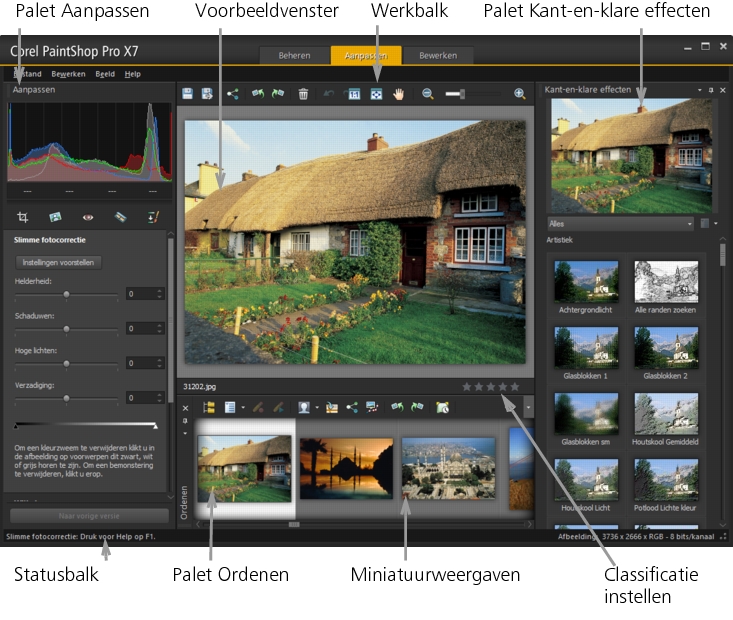Click the Zoom in magnifier
733x620 pixels.
coord(519,94)
